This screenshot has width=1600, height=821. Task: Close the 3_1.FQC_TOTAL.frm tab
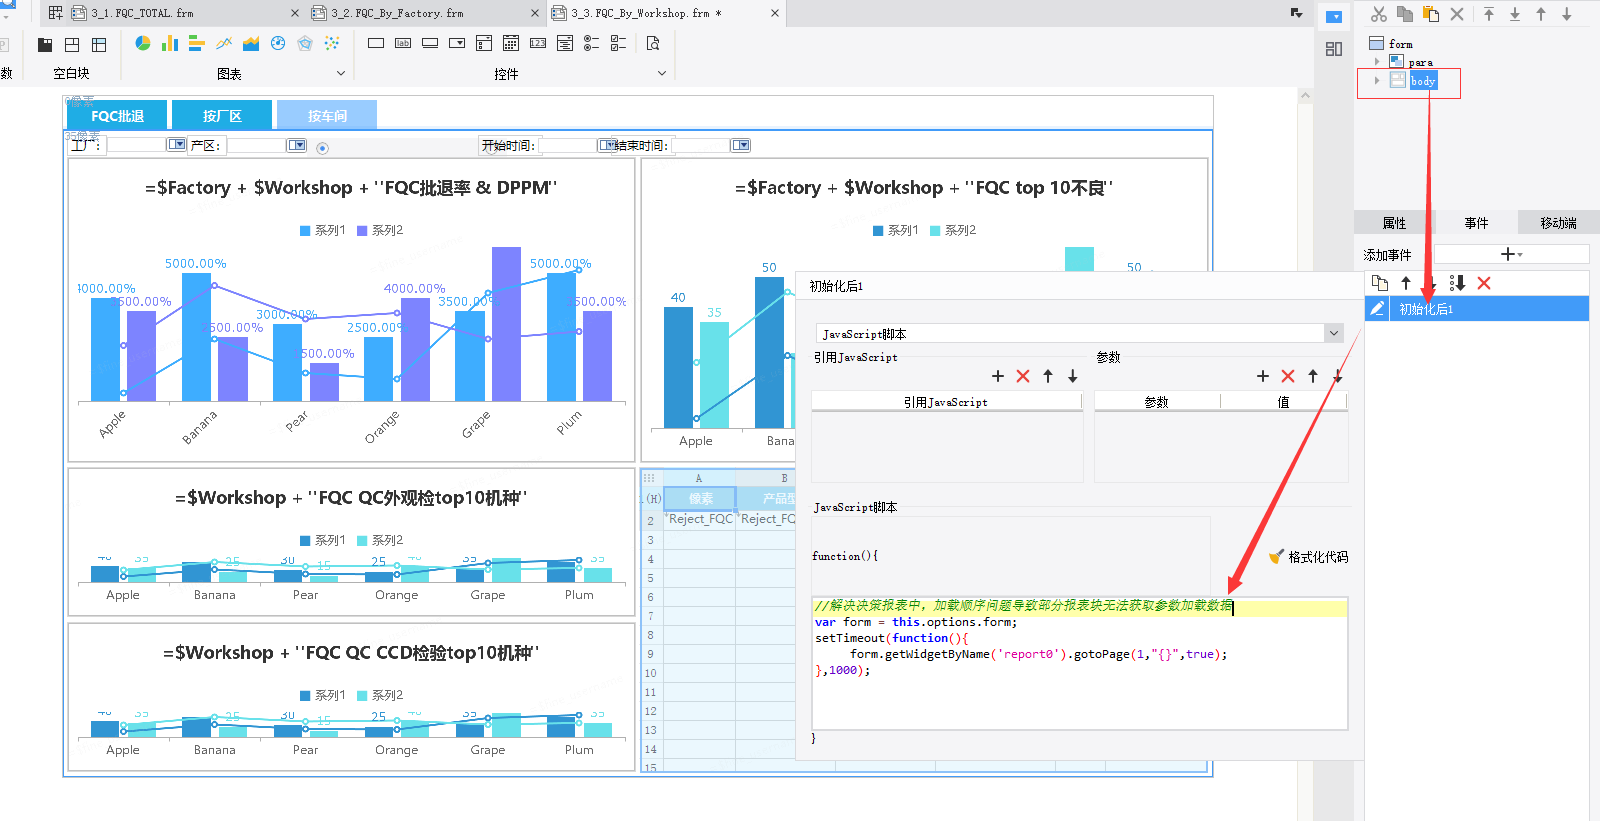[295, 13]
